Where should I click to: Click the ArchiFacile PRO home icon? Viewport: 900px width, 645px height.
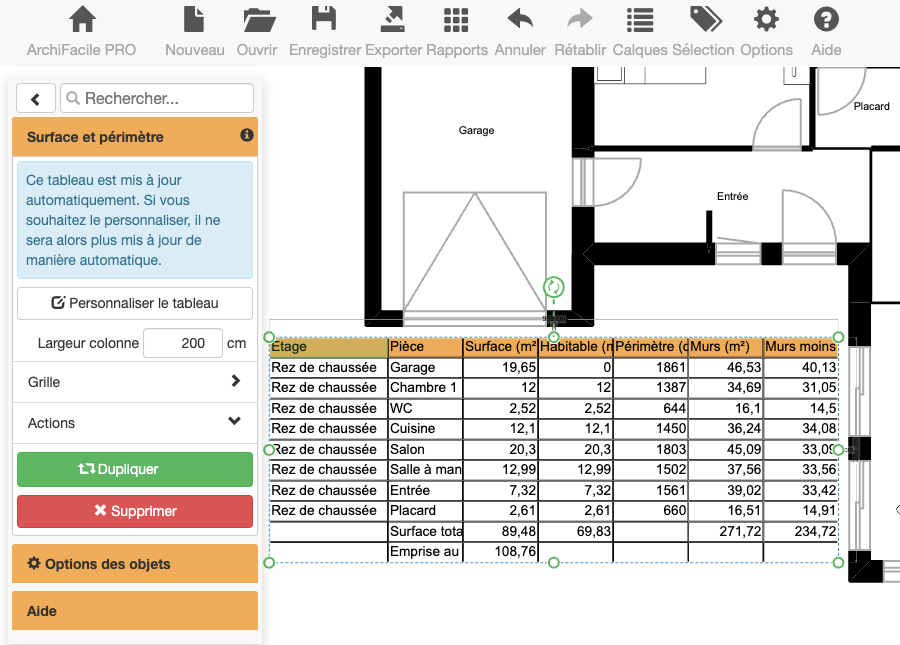tap(82, 20)
